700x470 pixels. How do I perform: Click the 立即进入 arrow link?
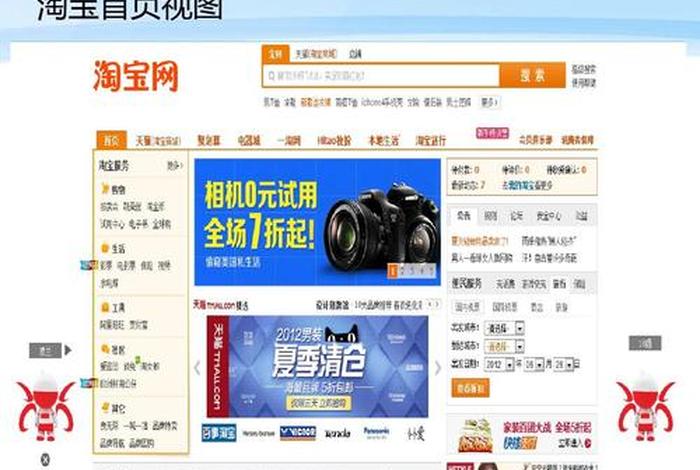coord(575,443)
